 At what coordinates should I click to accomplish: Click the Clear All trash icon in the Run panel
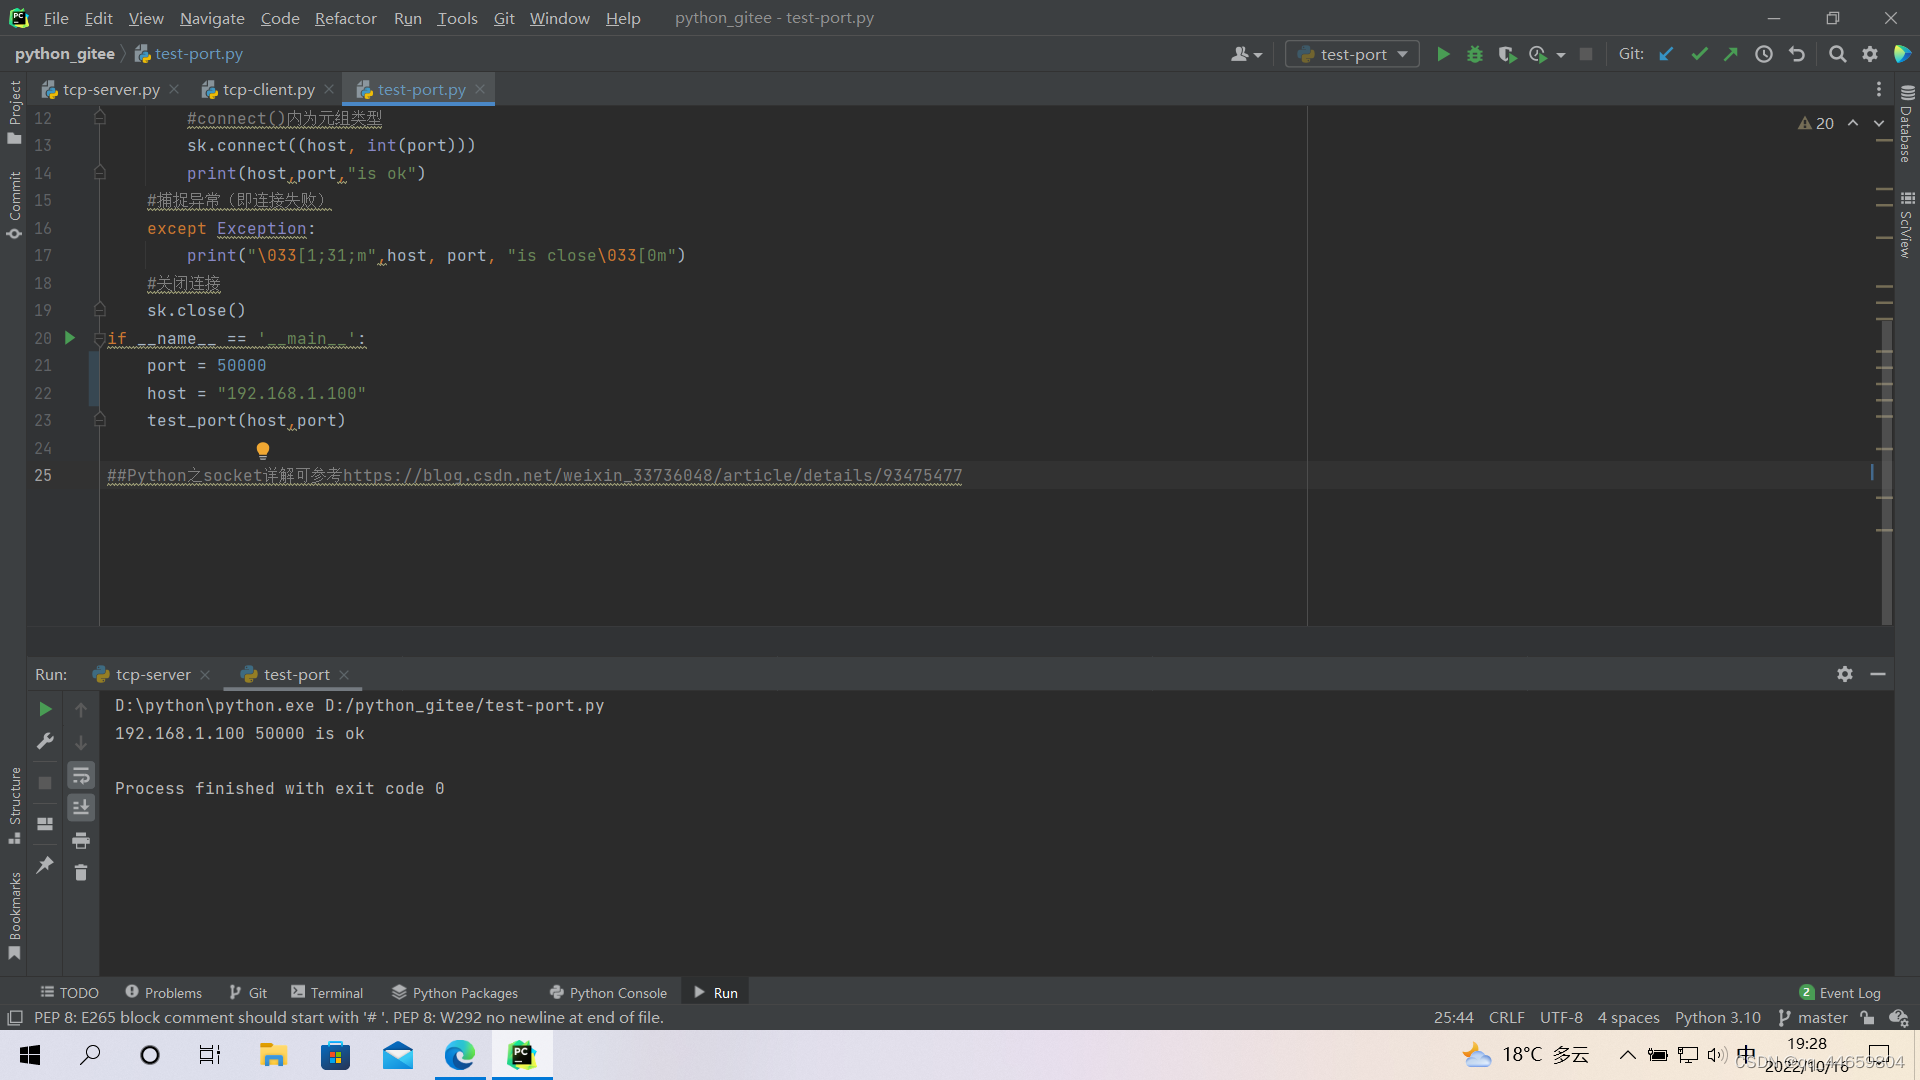81,873
